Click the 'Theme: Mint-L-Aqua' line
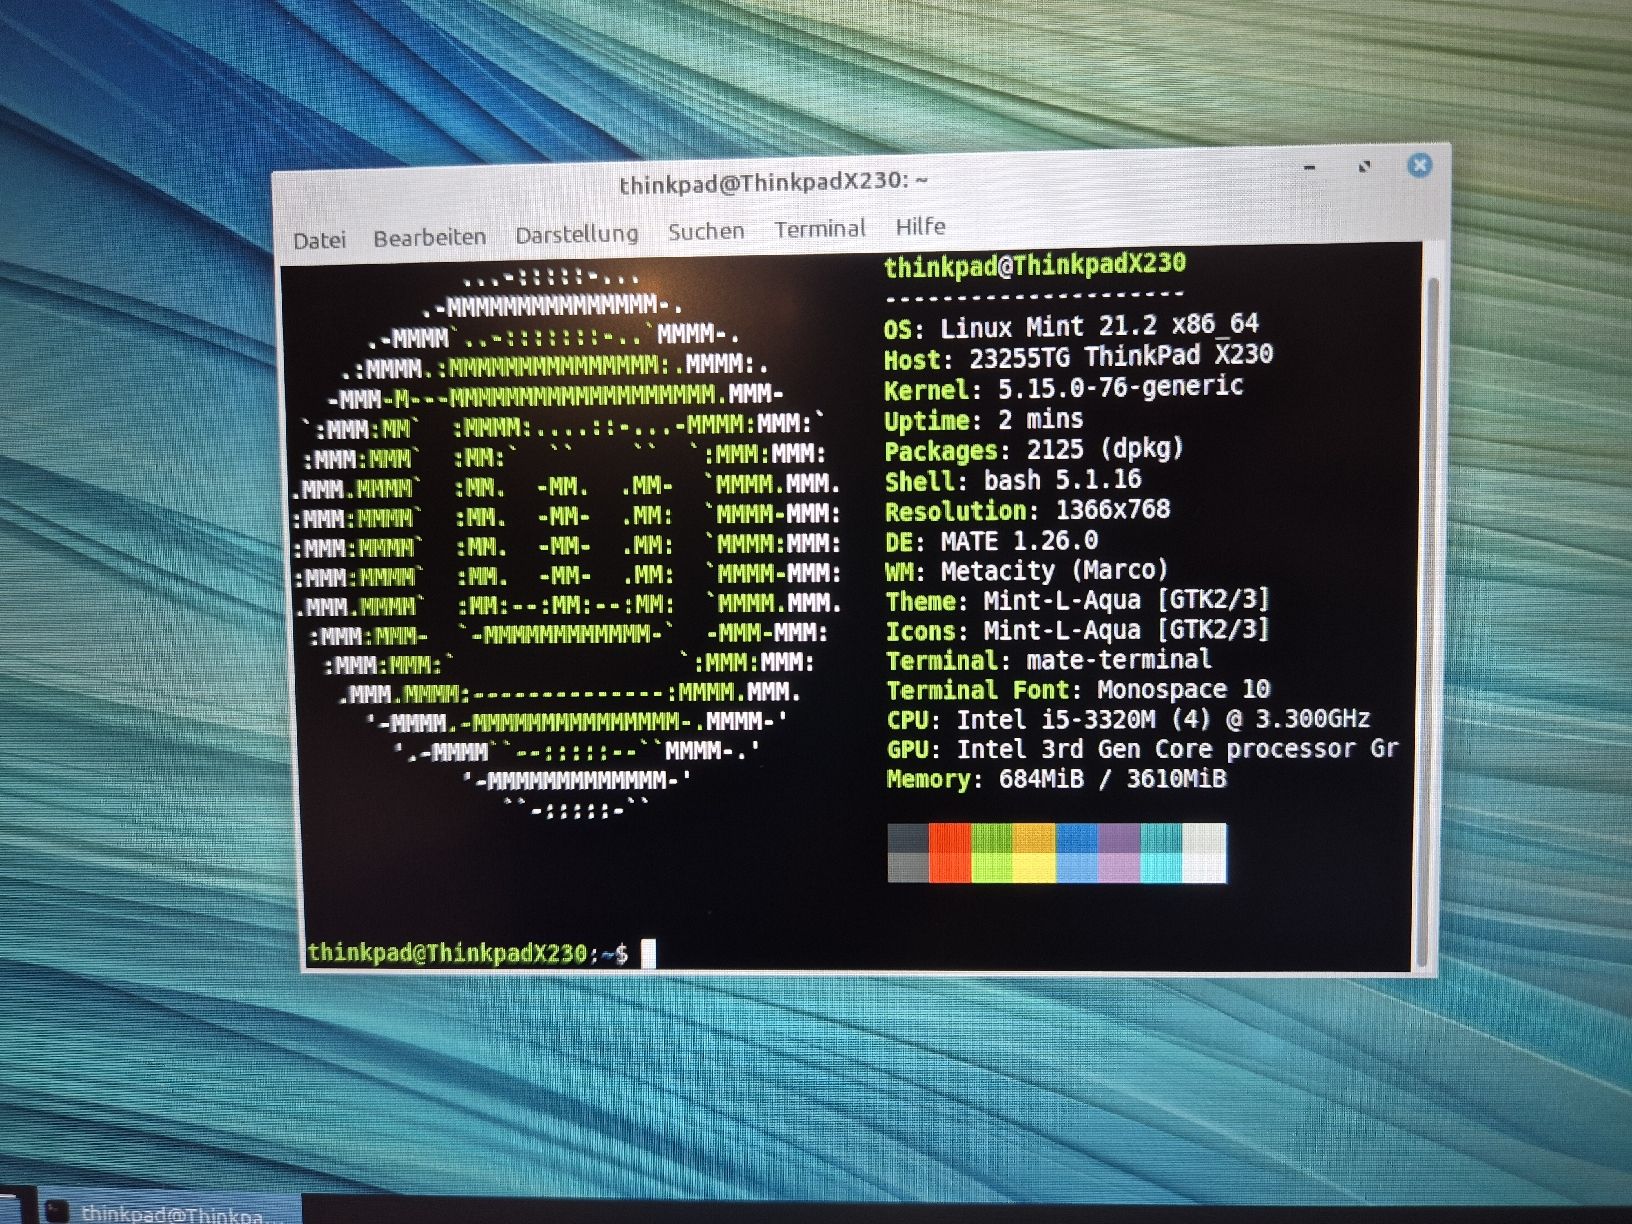 pos(1078,600)
